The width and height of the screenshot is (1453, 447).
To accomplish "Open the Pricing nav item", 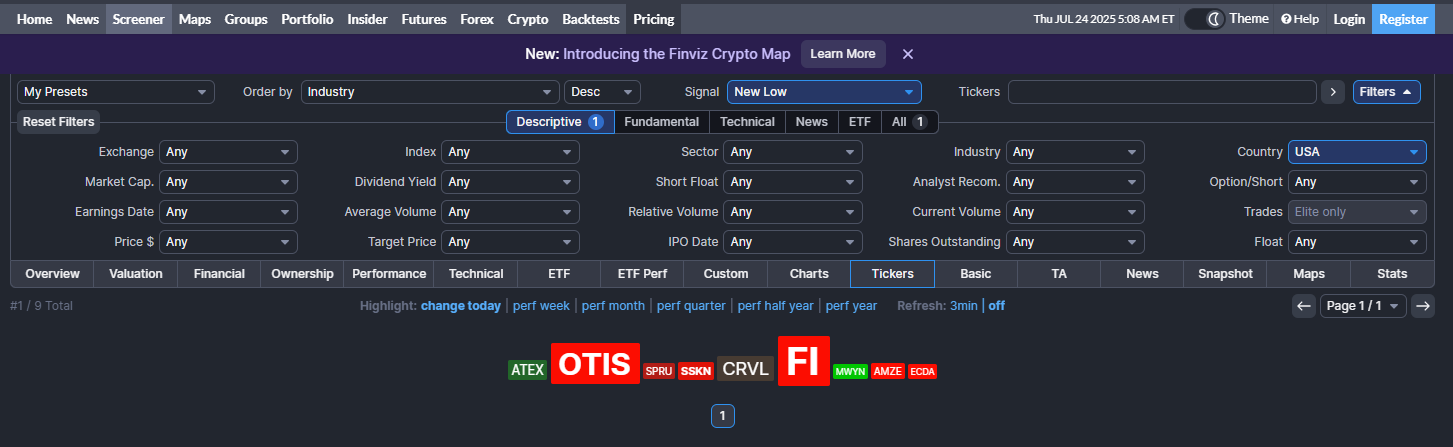I will (654, 19).
